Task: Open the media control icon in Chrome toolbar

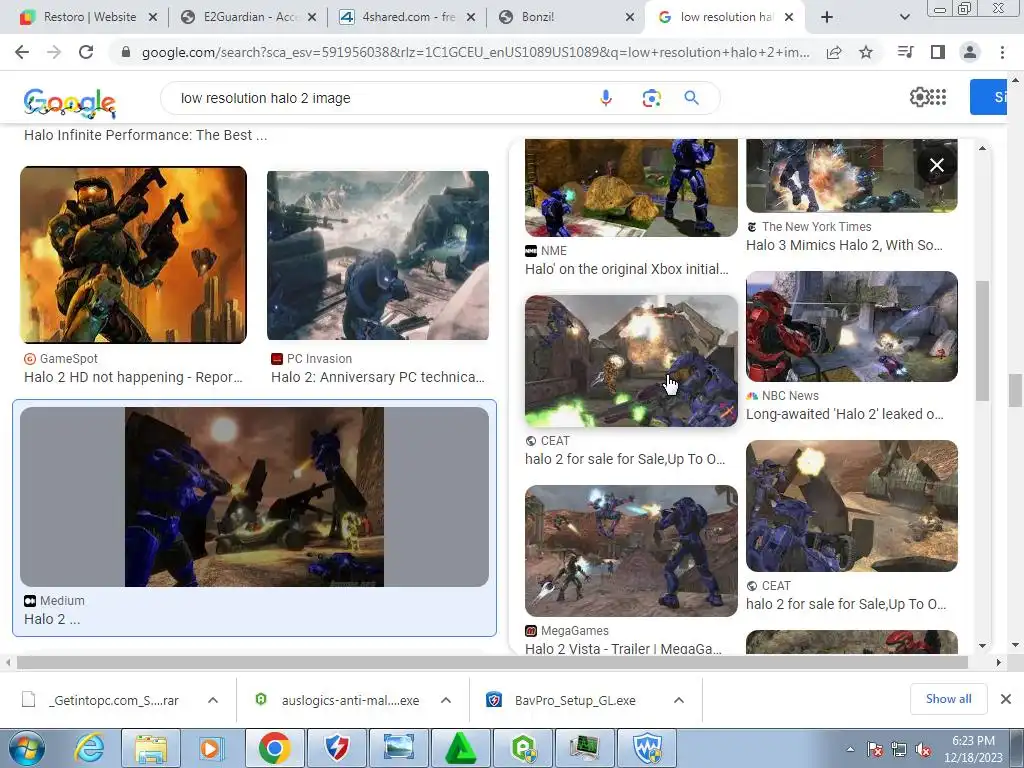Action: click(906, 52)
